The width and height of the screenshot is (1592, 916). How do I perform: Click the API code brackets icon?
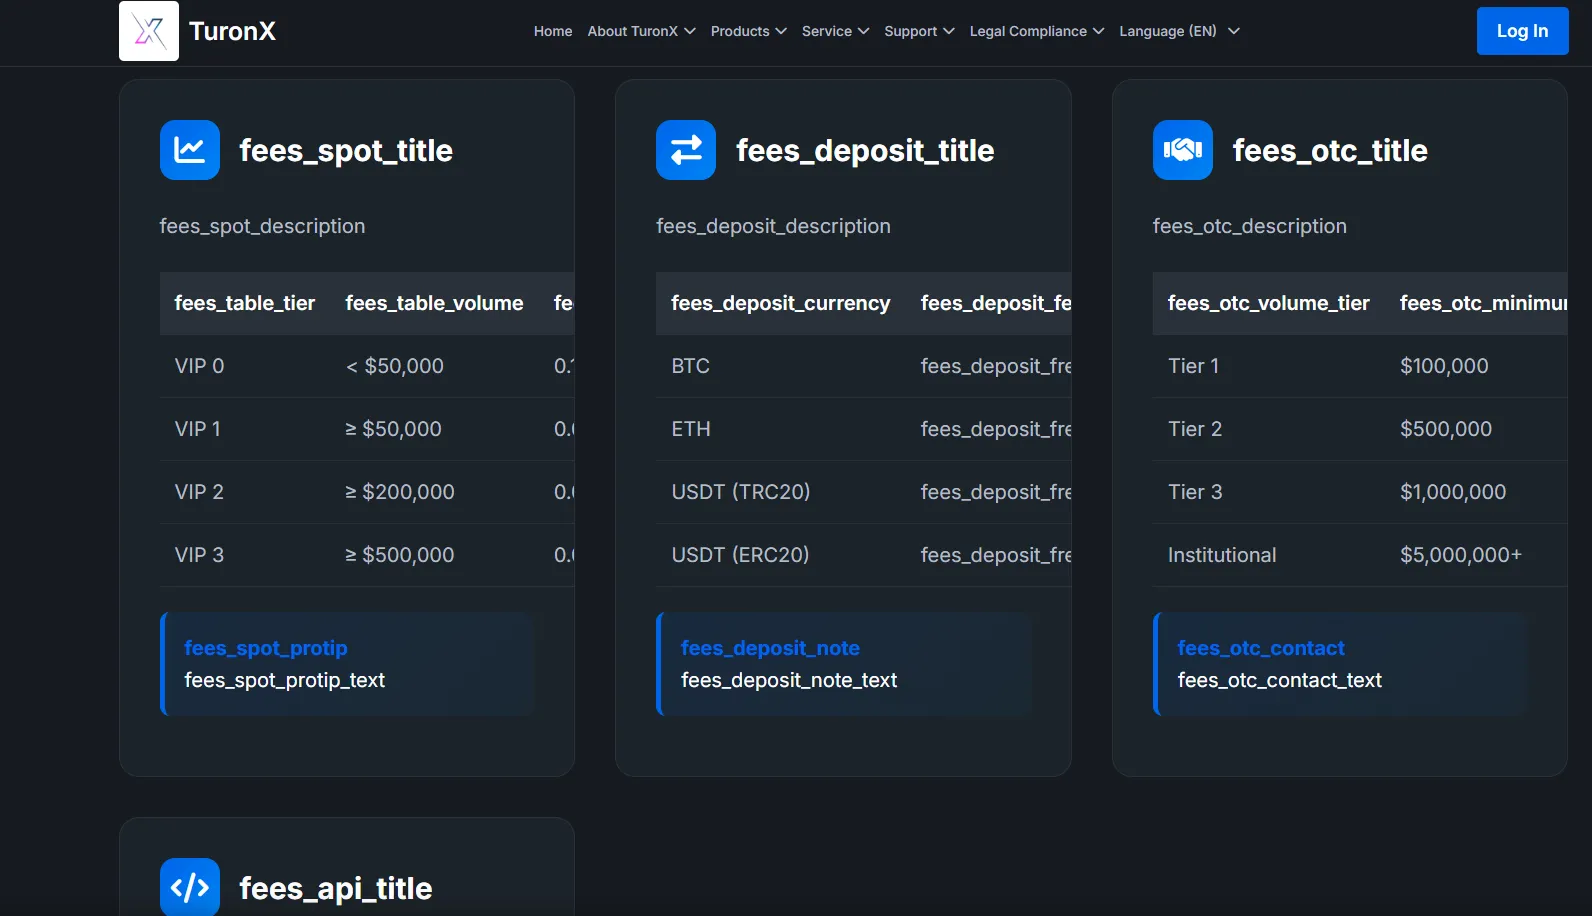[x=190, y=887]
